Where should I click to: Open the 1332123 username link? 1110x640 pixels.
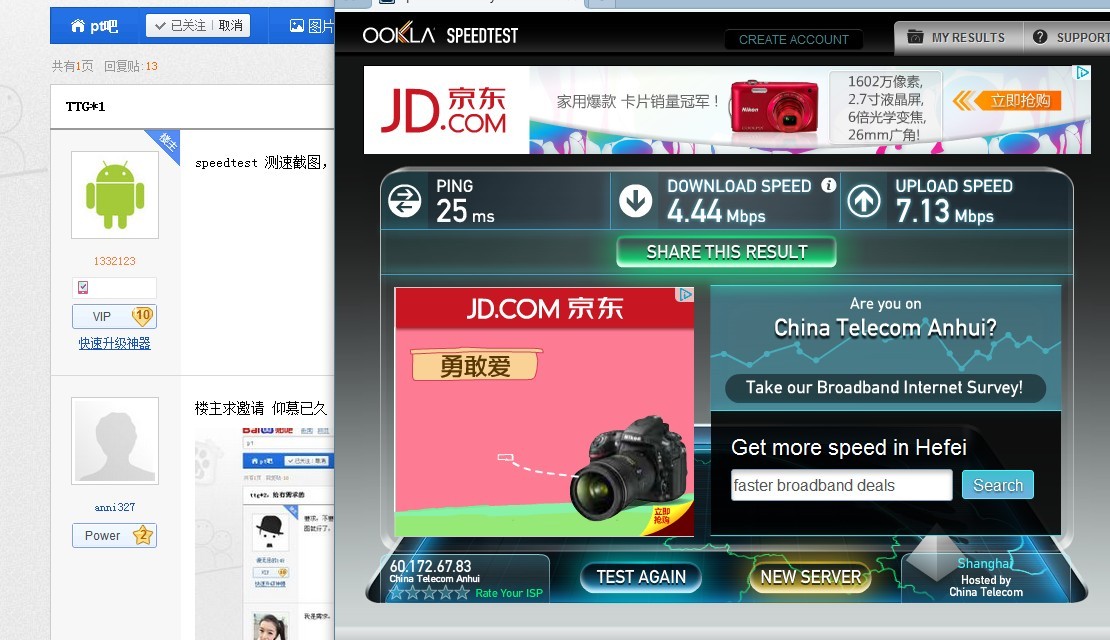pos(115,261)
